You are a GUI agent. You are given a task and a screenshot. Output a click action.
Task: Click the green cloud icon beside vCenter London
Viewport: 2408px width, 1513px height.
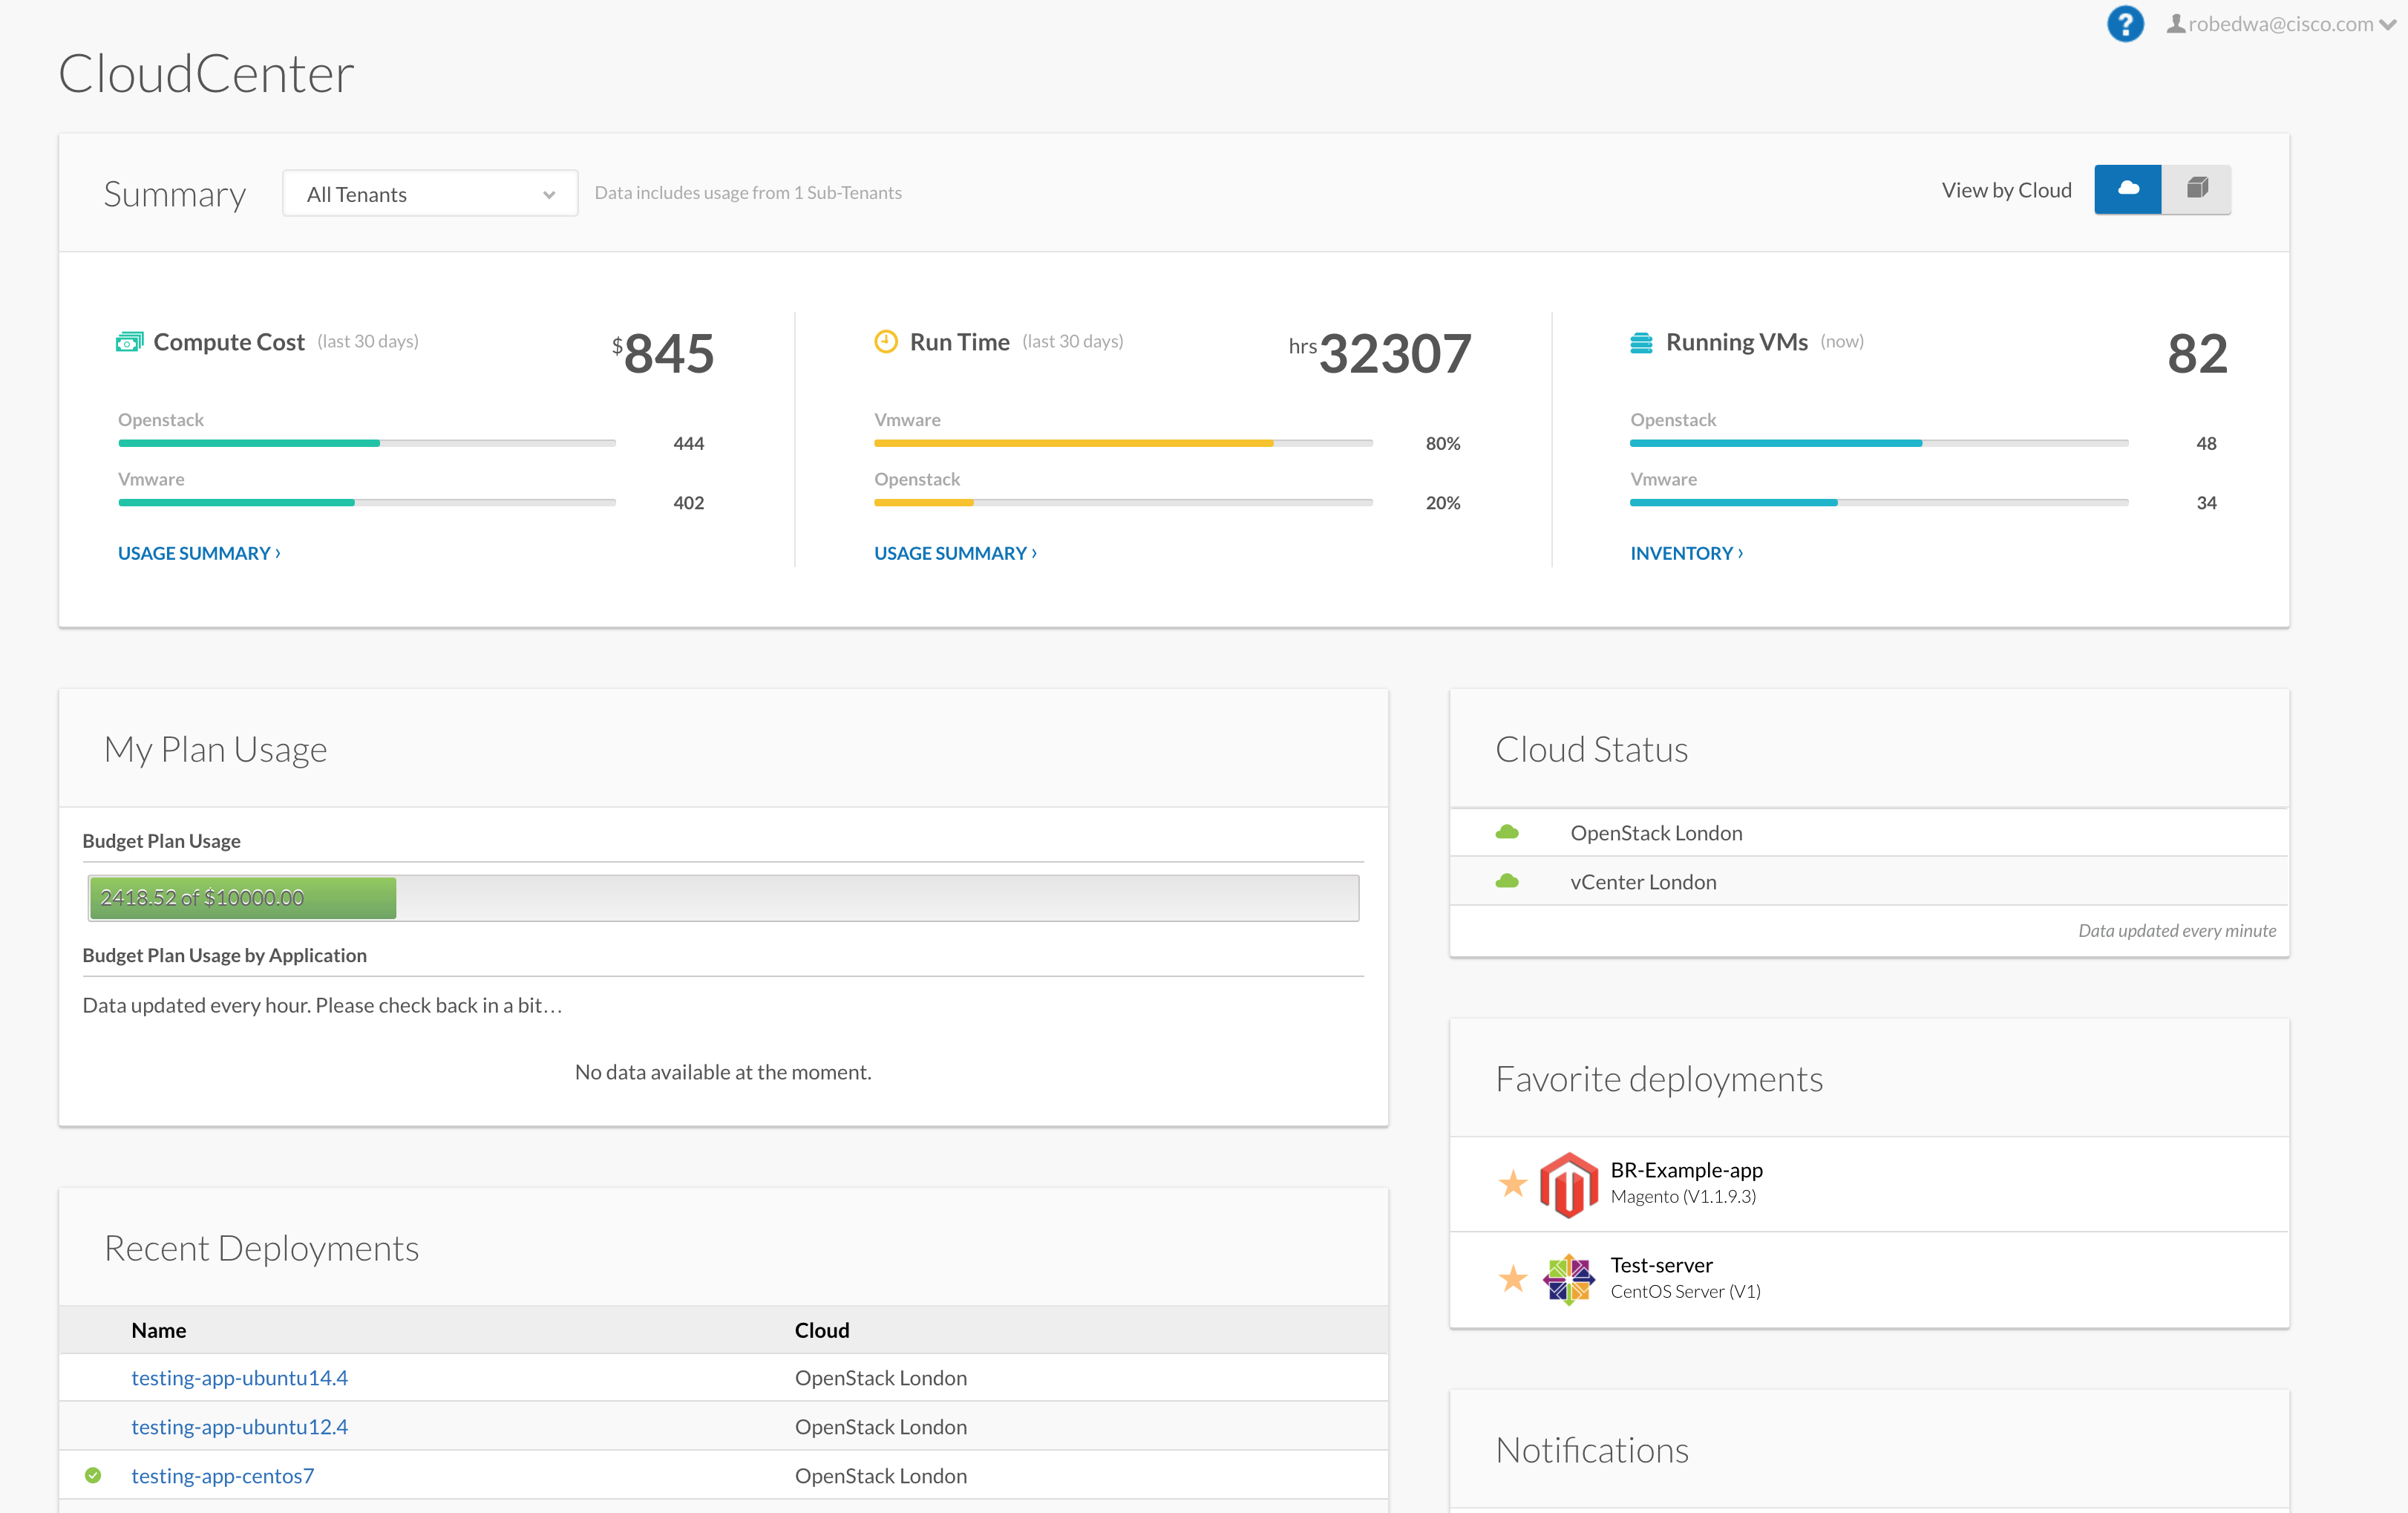tap(1508, 881)
